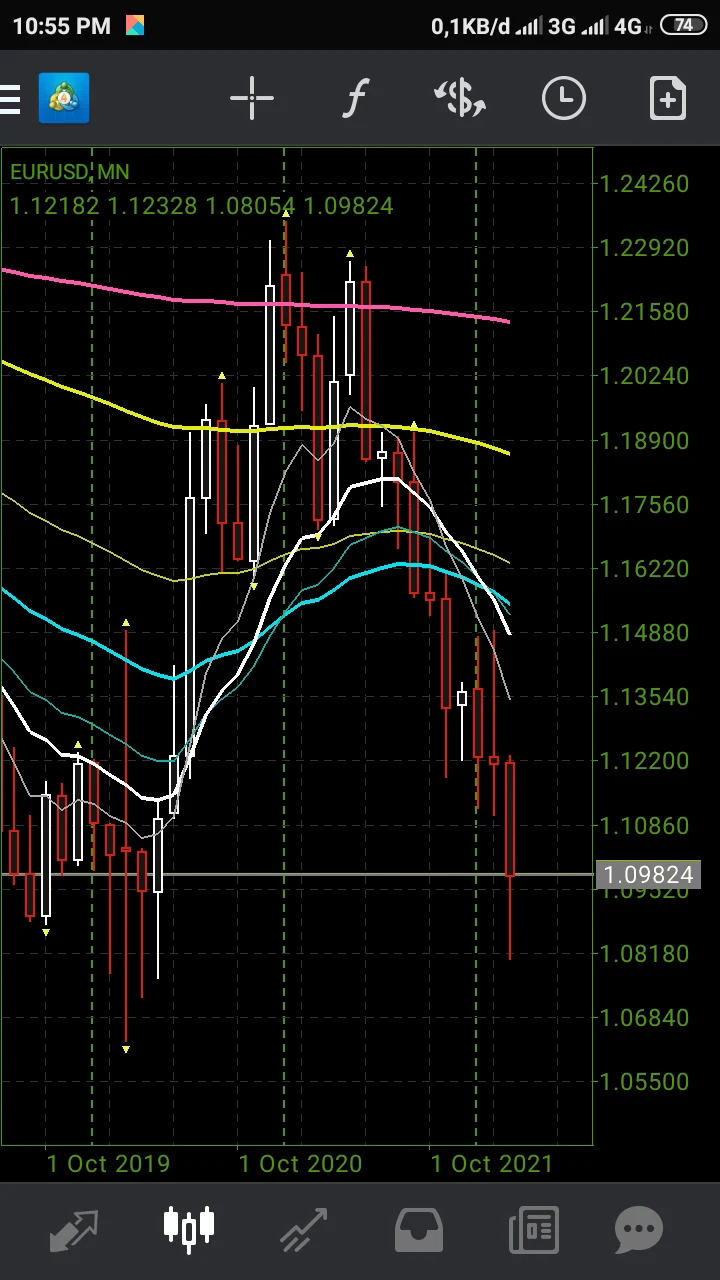
Task: Tap the 1.20240 price scale label
Action: pos(645,376)
